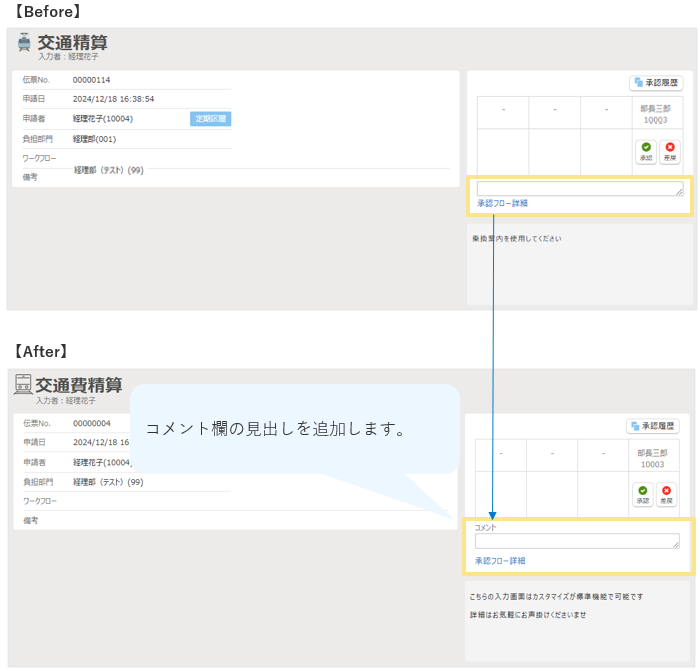The width and height of the screenshot is (700, 669).
Task: Focus the コメント text box in After panel
Action: 575,541
